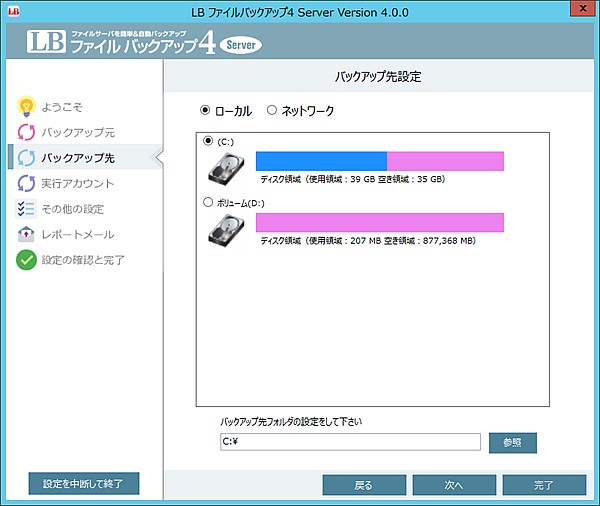Click the backup folder path field showing C:¥

click(x=350, y=442)
